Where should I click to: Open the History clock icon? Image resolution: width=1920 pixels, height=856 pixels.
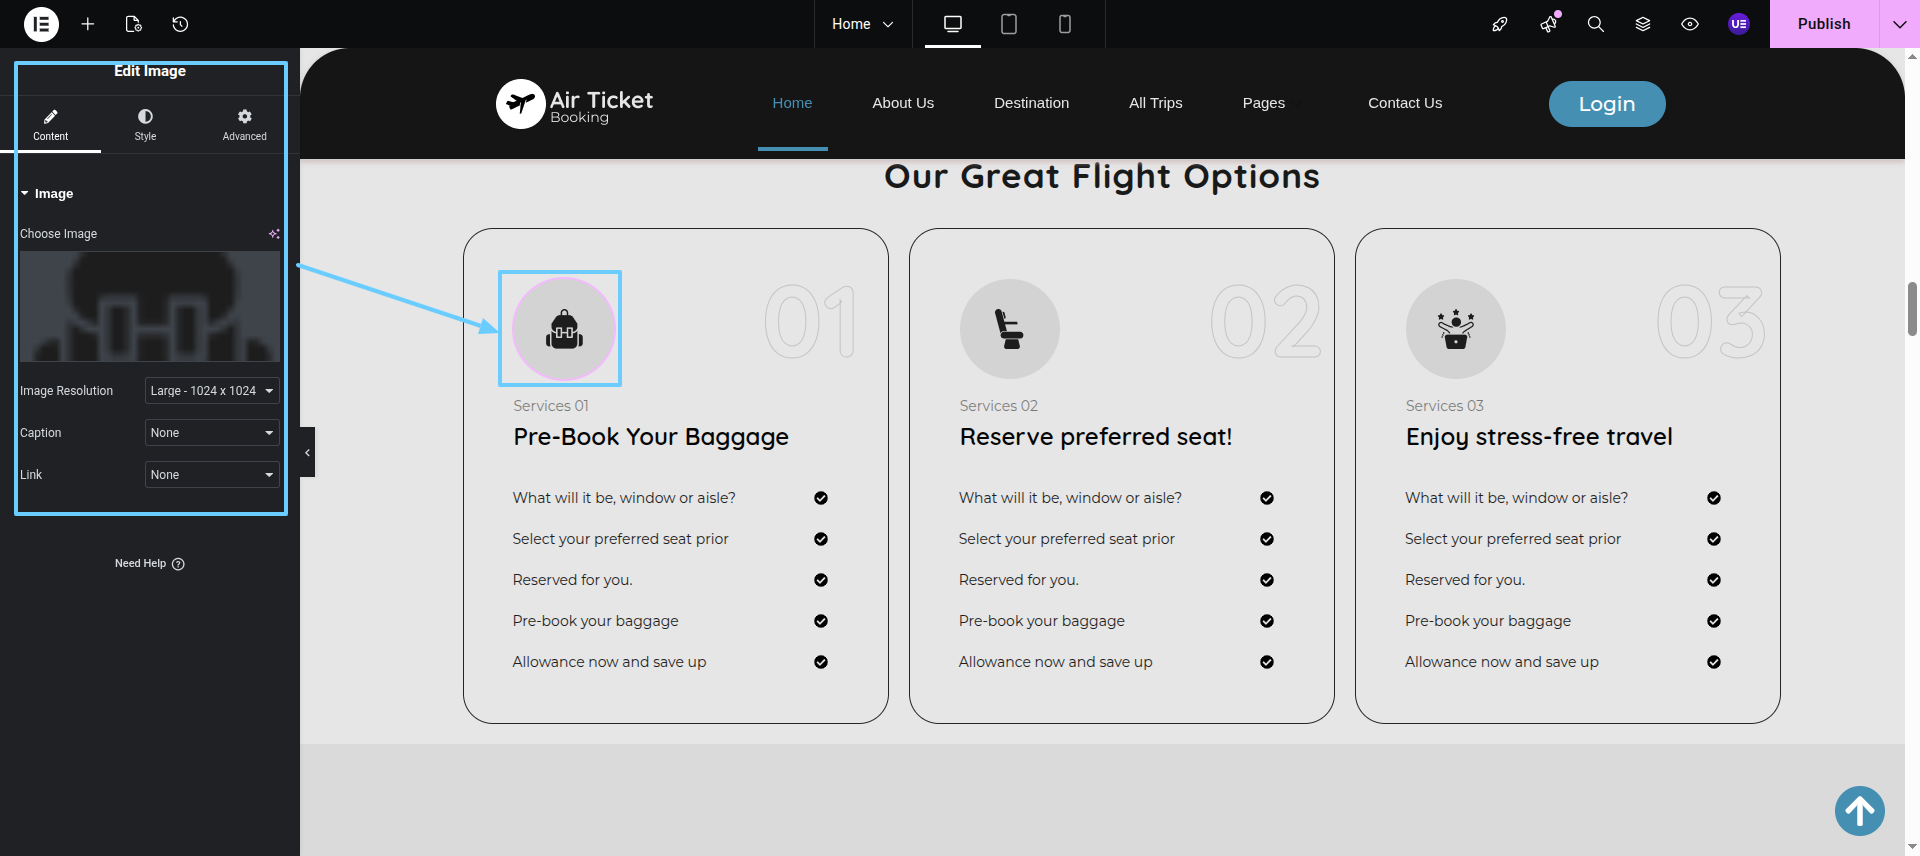(x=180, y=24)
